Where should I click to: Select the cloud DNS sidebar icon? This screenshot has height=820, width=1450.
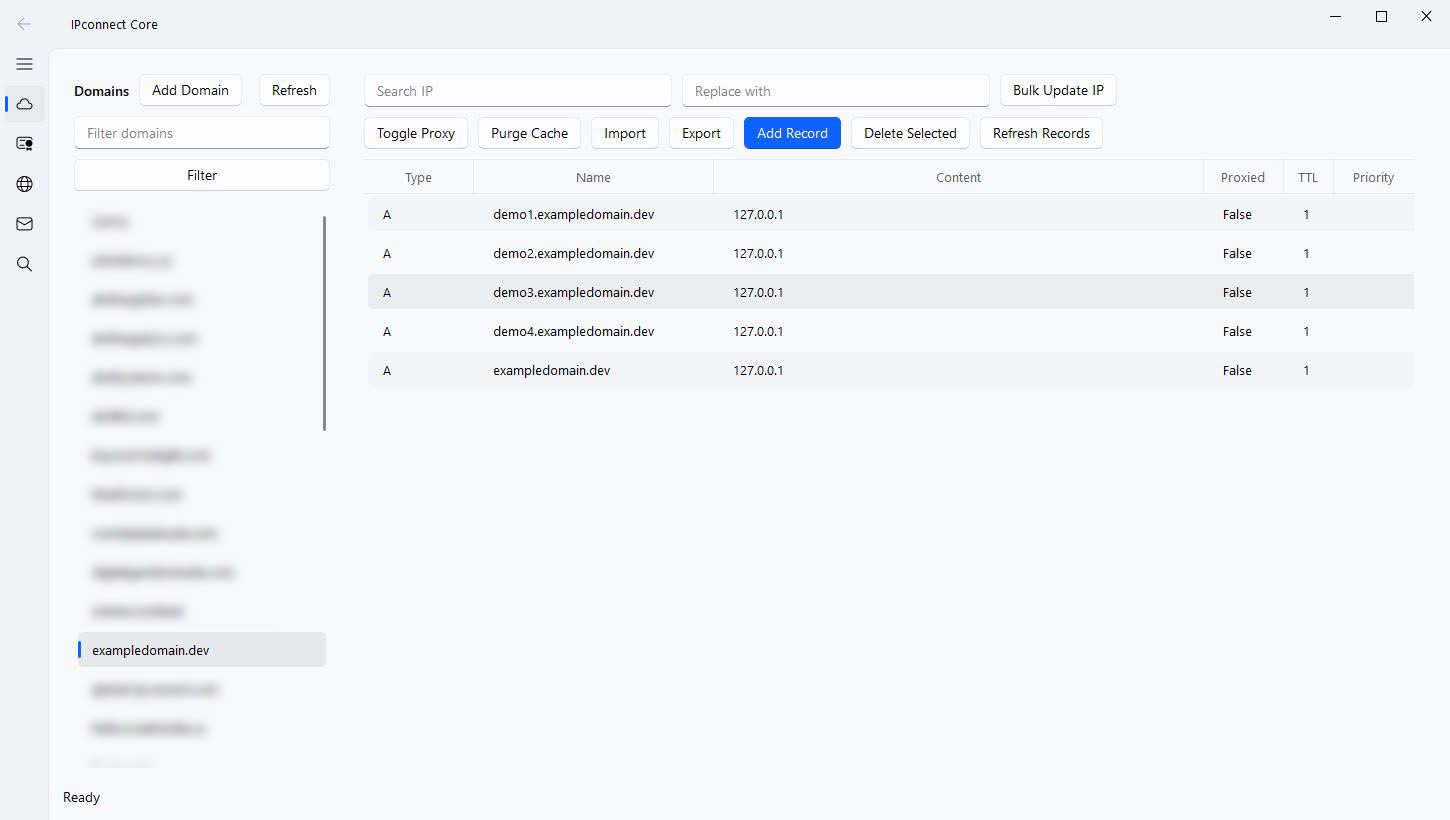click(x=24, y=103)
